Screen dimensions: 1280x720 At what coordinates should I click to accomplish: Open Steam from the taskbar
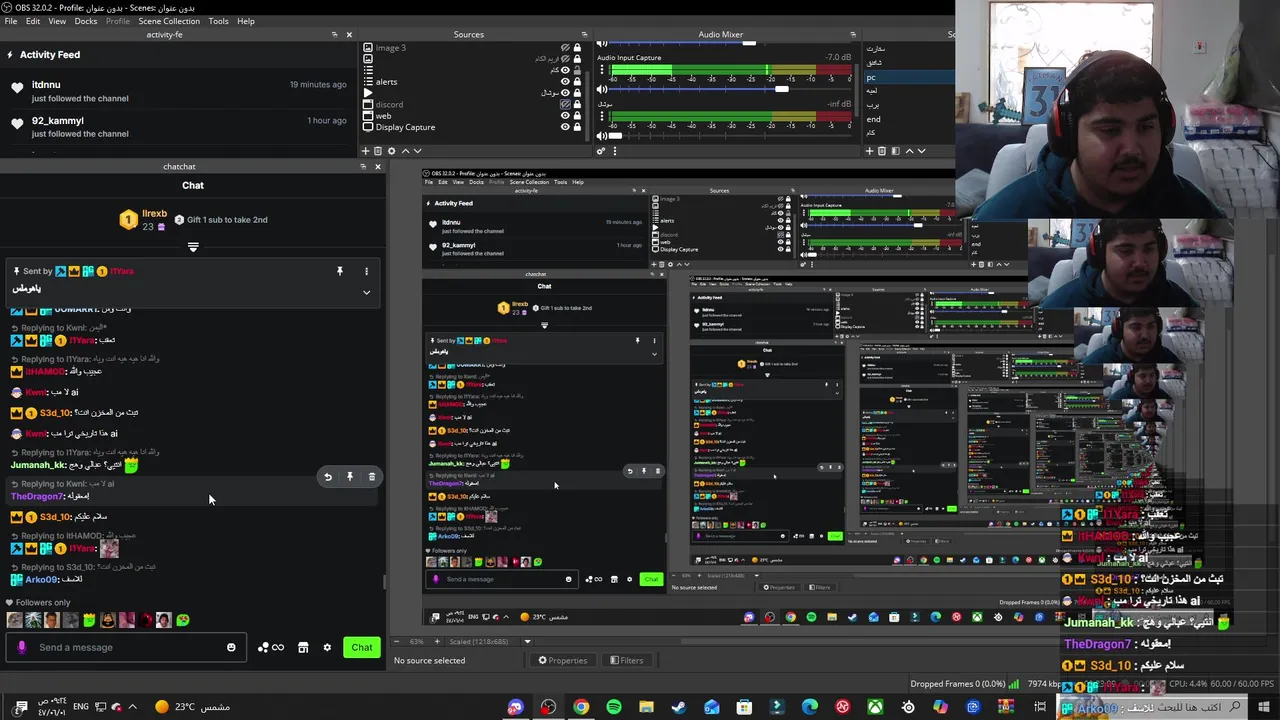click(679, 707)
